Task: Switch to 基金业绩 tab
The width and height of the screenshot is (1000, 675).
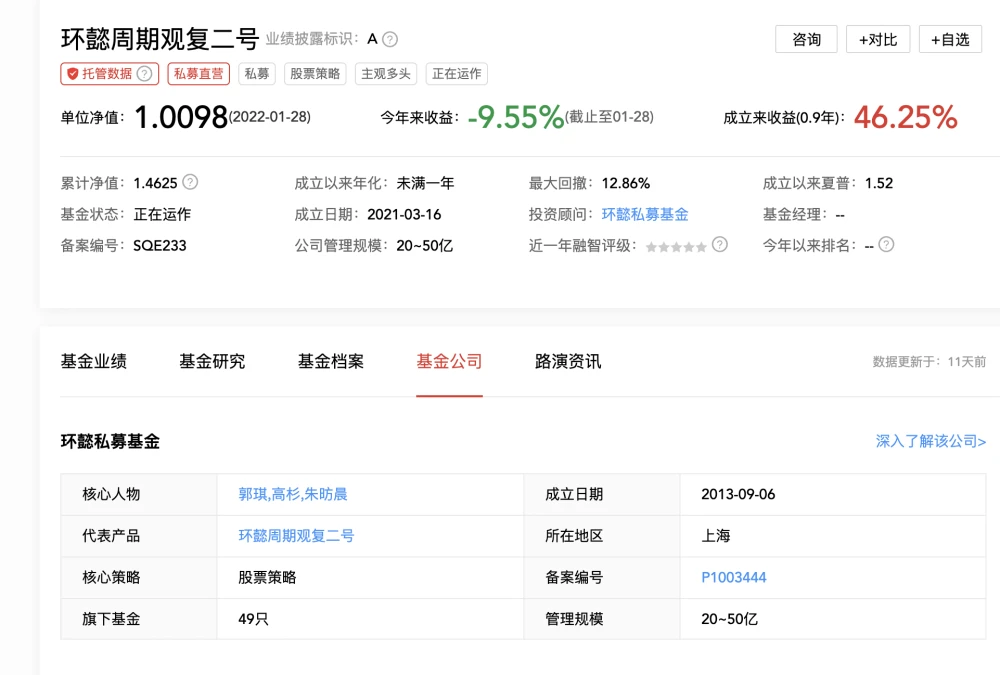Action: (x=94, y=361)
